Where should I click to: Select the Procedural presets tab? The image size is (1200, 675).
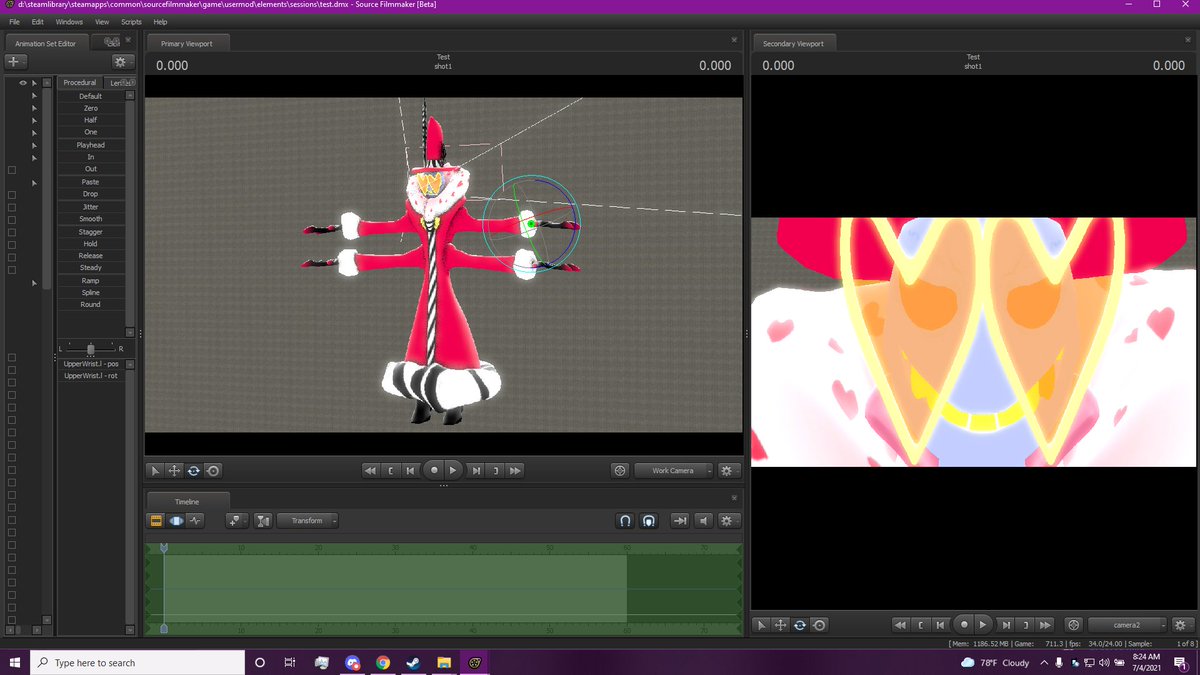point(79,82)
